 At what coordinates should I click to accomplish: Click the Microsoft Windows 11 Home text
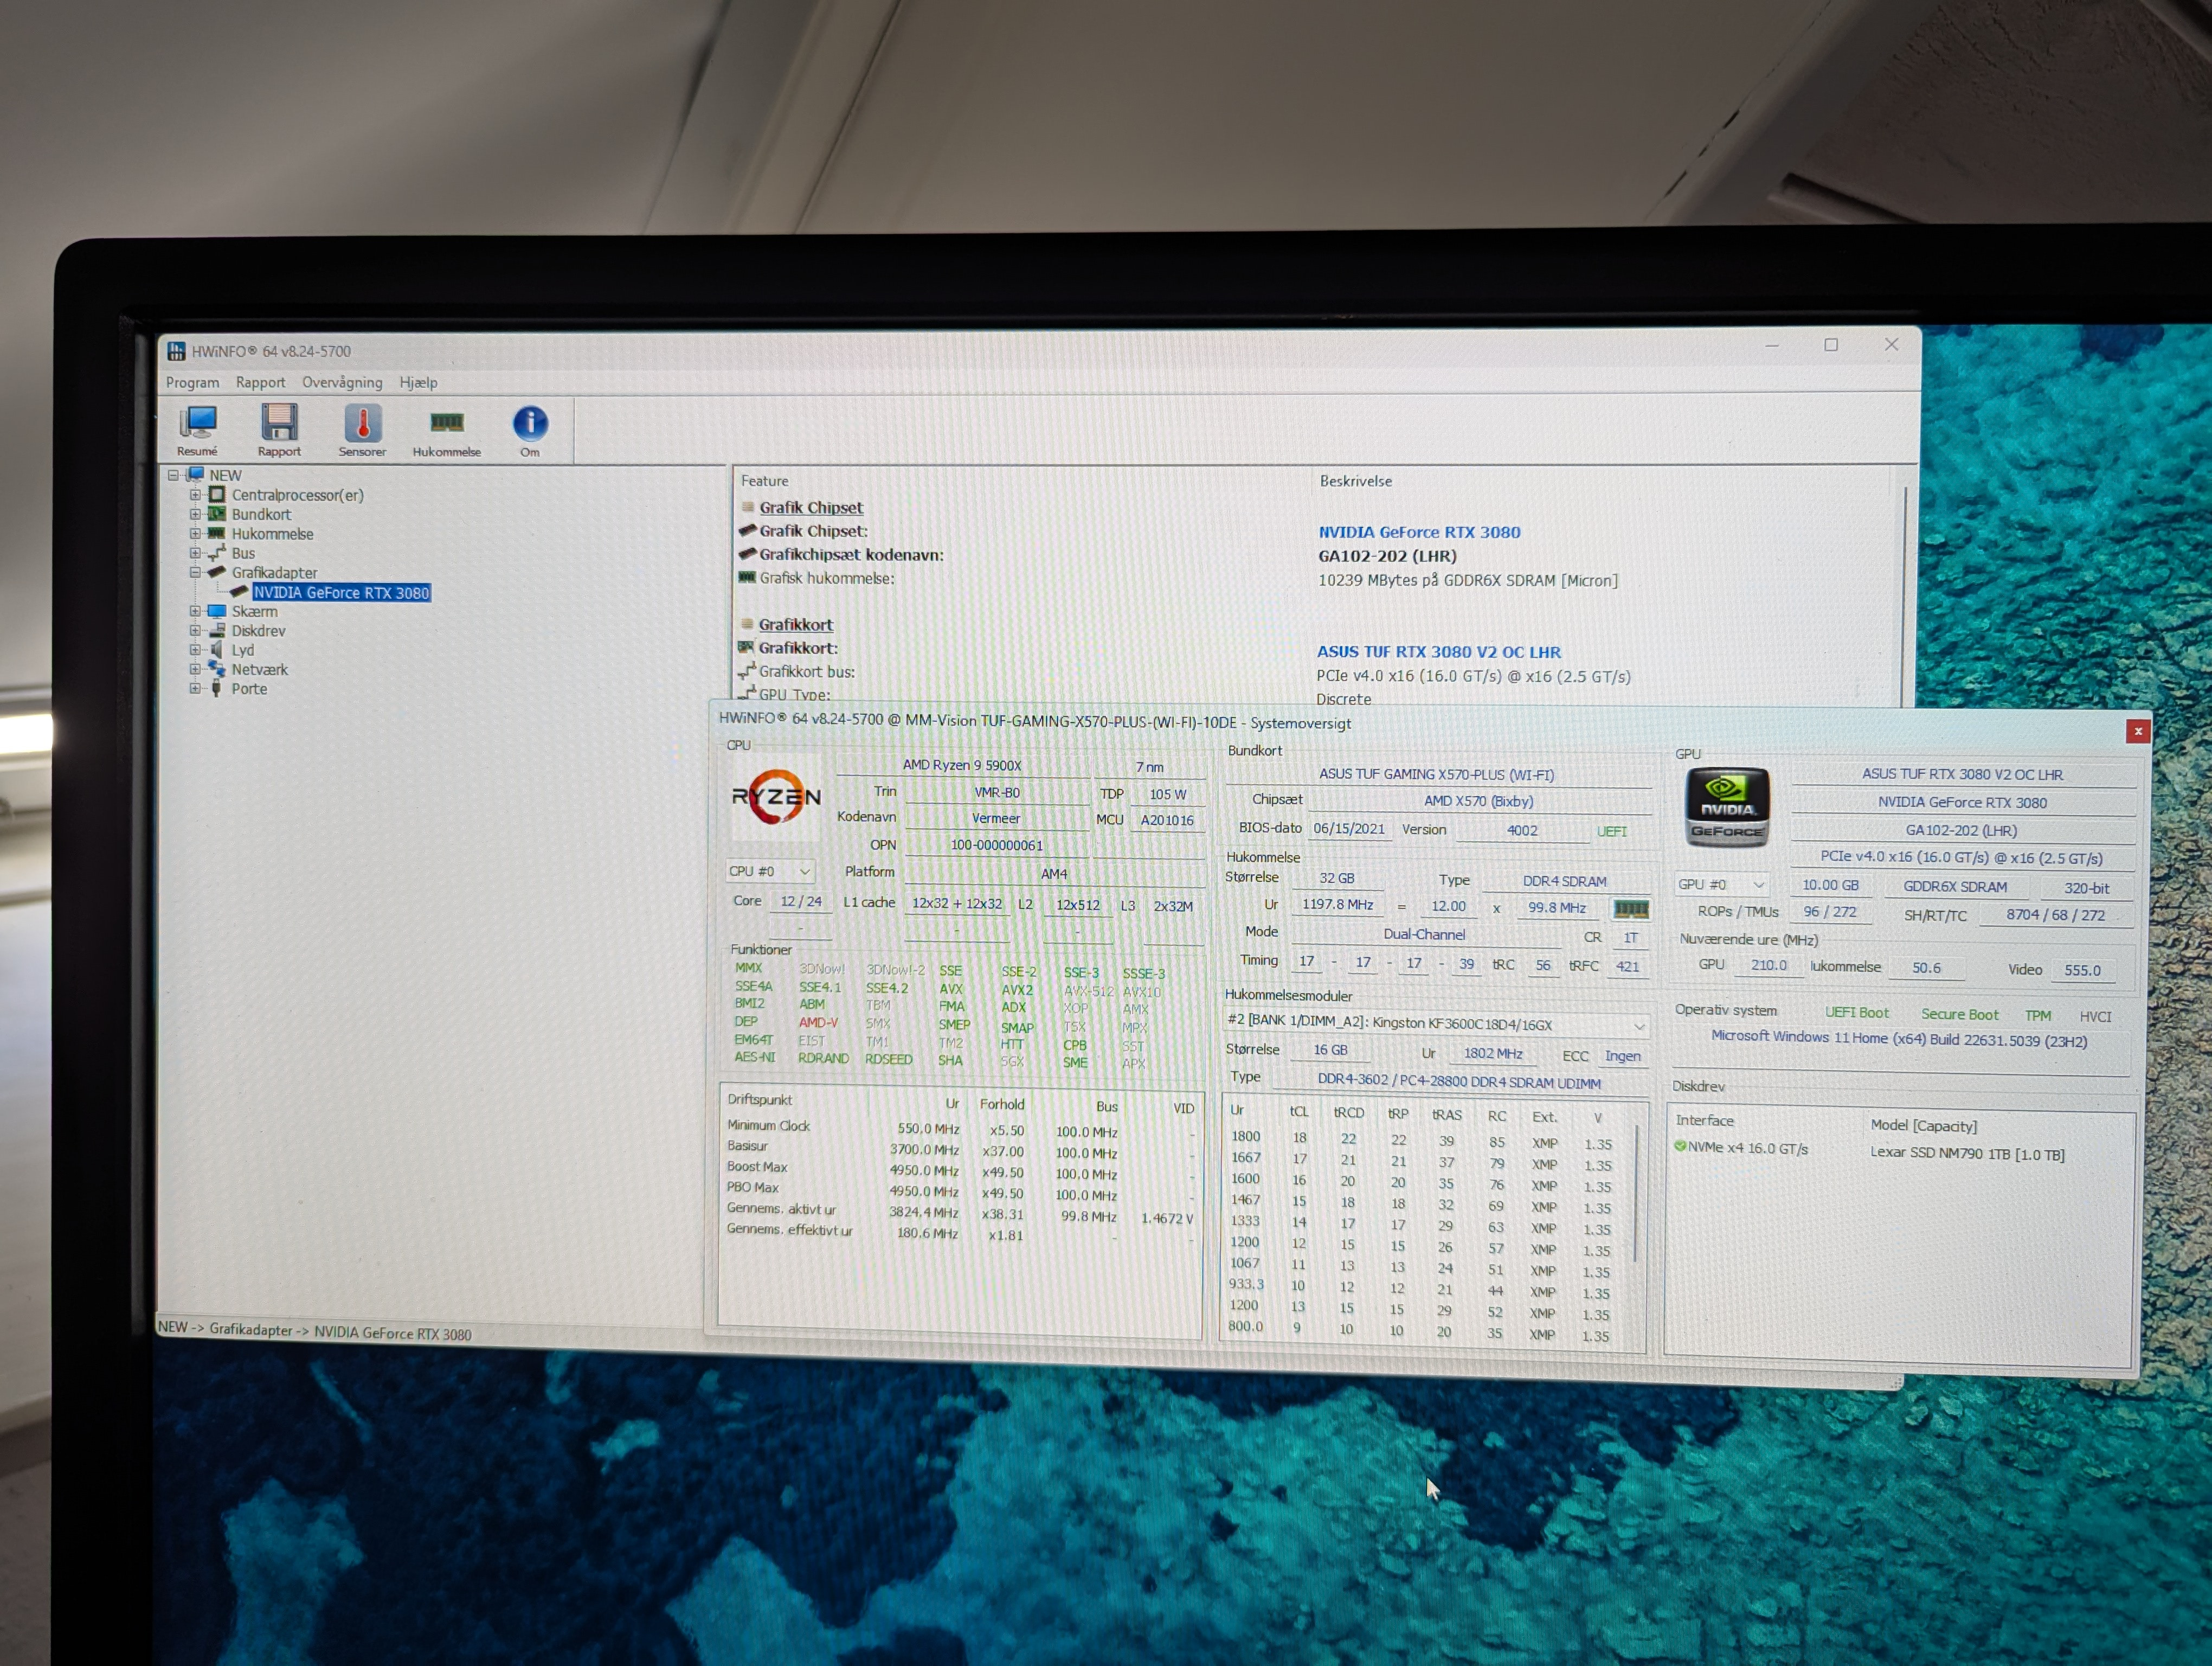point(1899,1039)
